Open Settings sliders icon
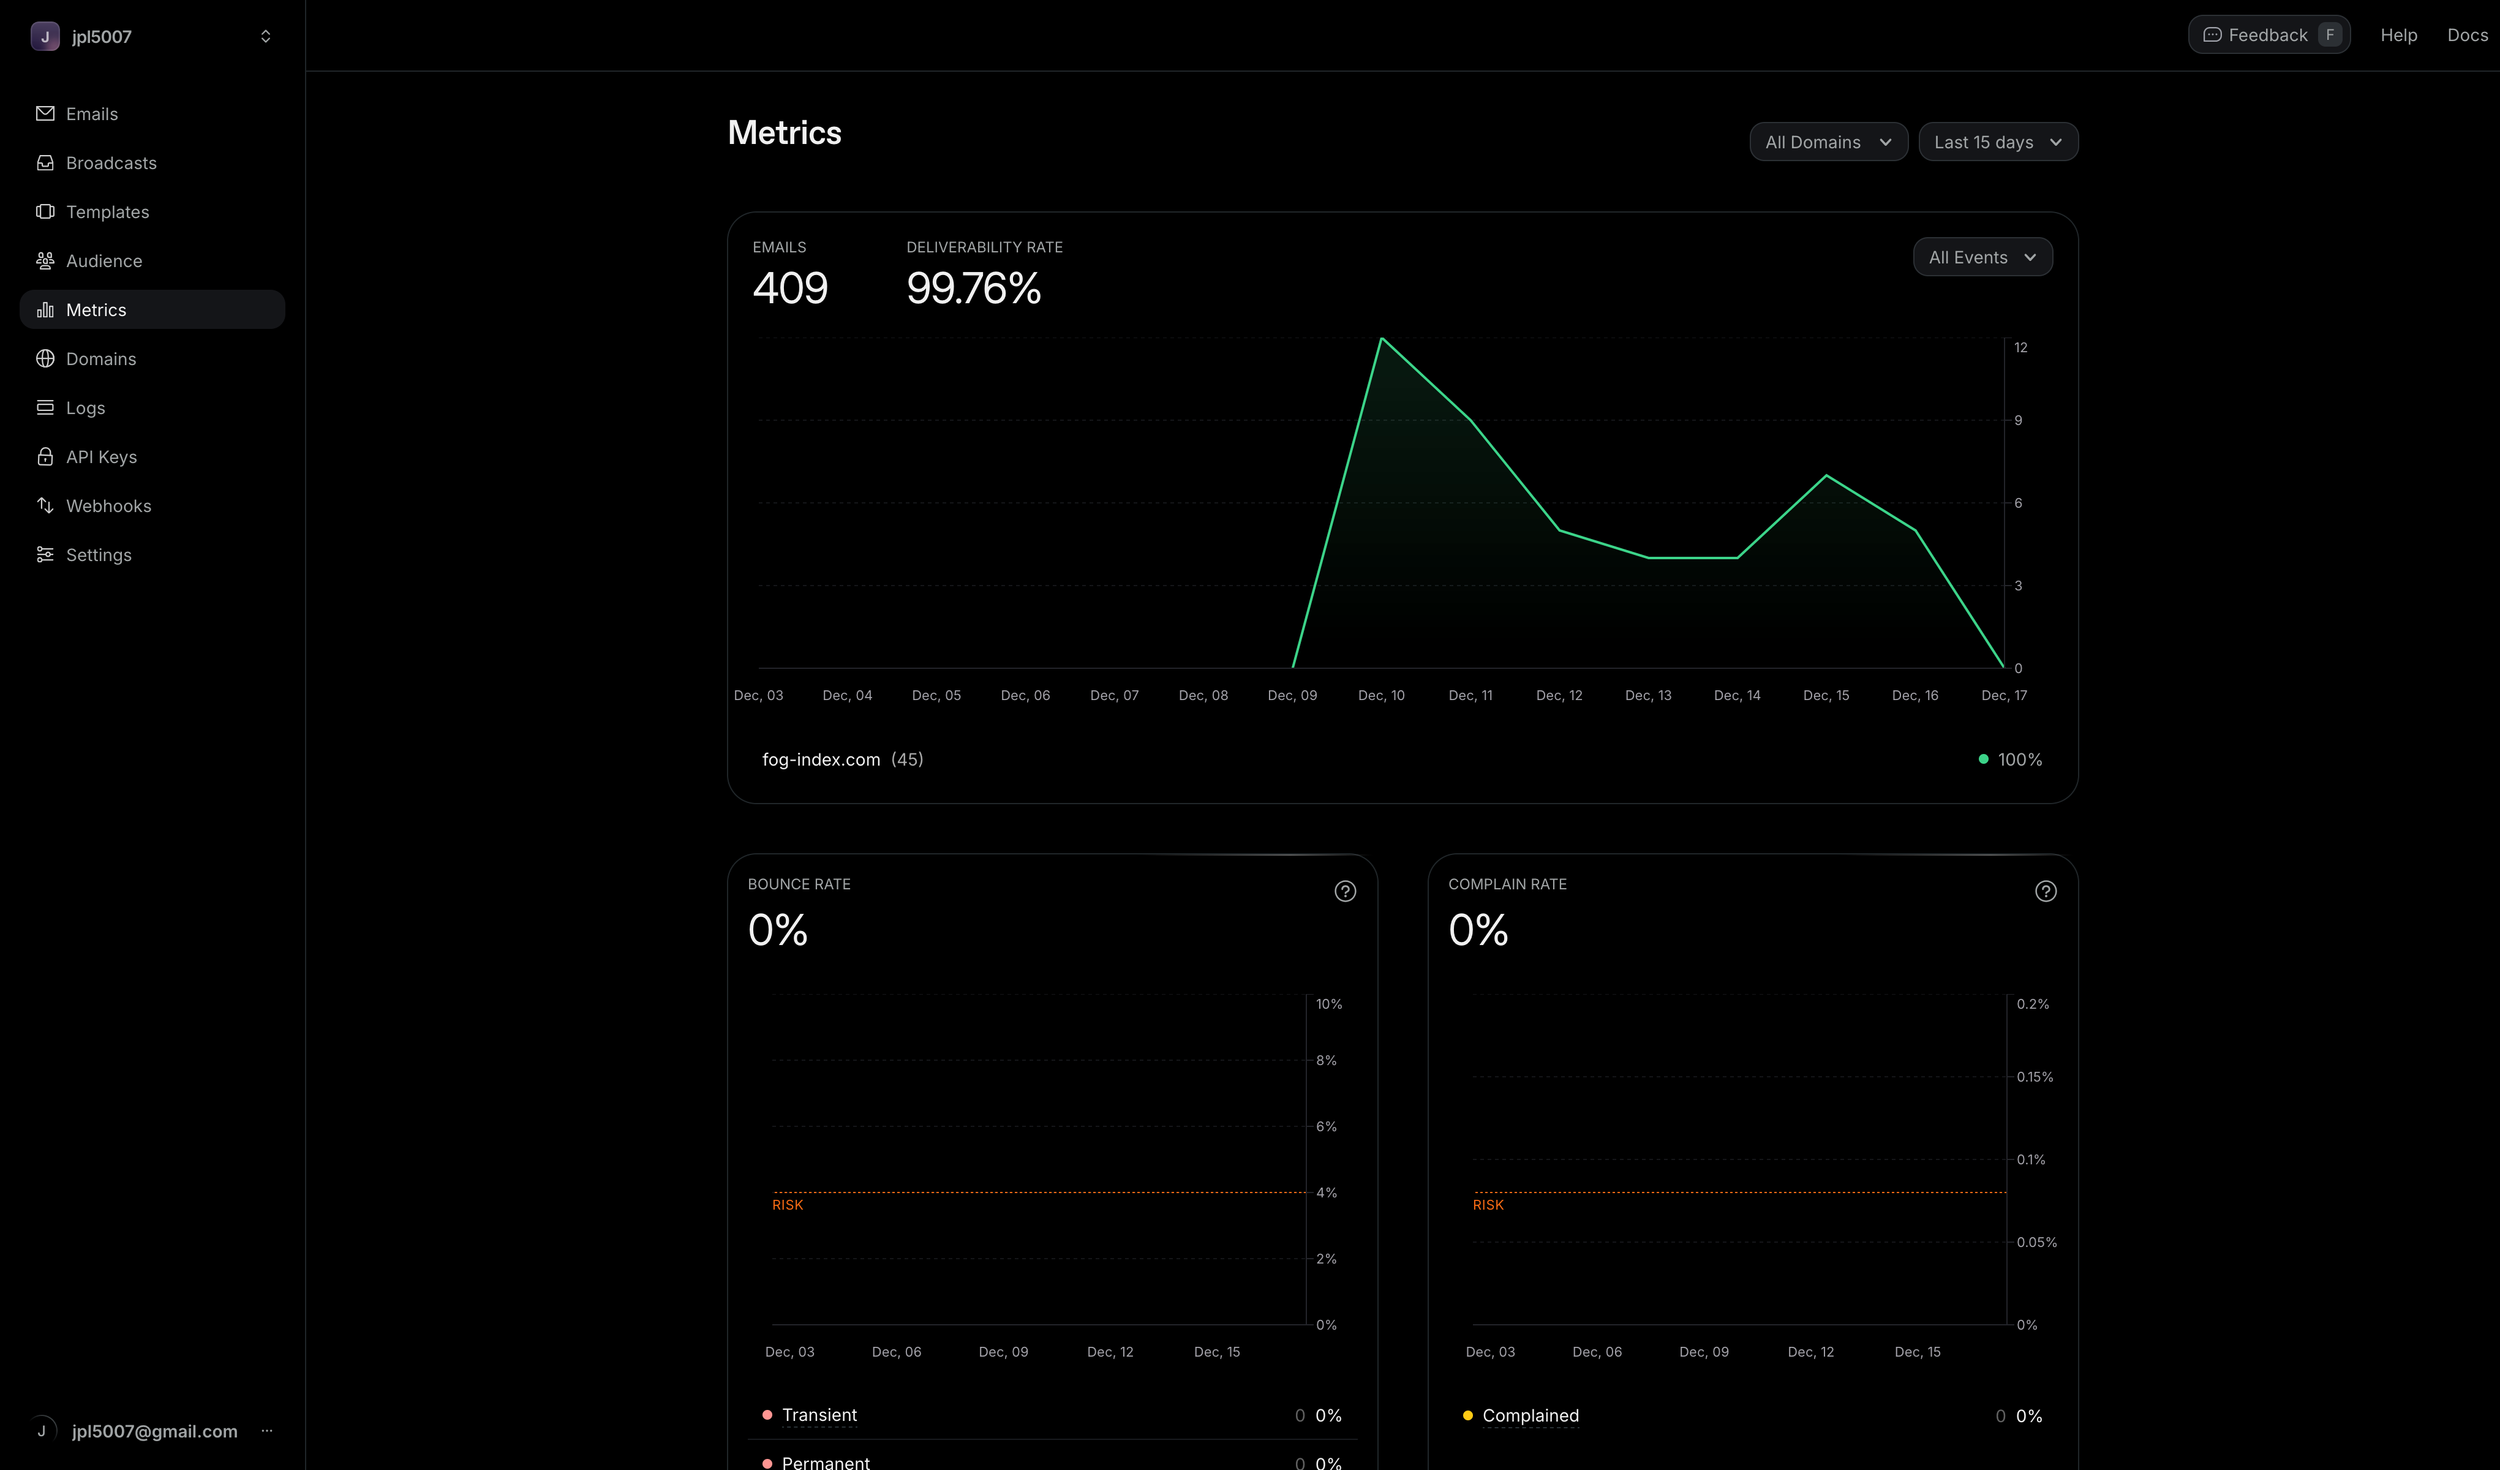The height and width of the screenshot is (1470, 2500). [x=45, y=555]
